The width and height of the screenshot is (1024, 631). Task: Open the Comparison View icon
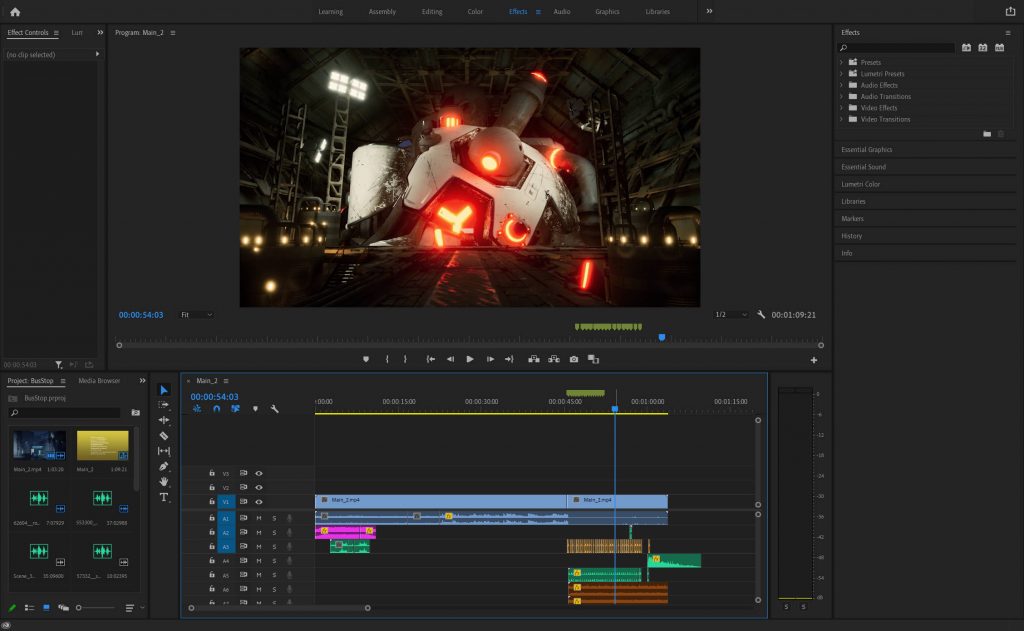(593, 359)
